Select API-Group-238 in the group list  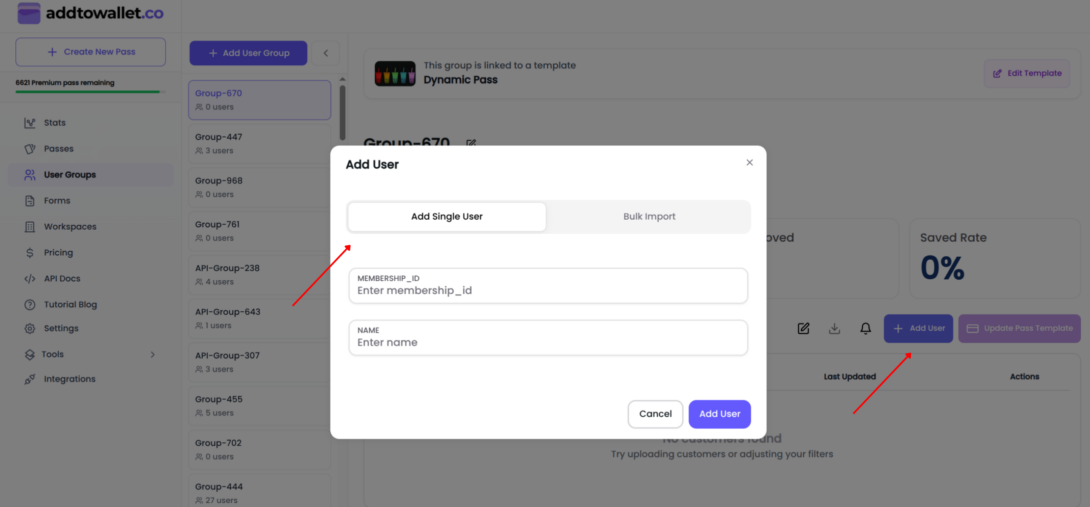259,275
